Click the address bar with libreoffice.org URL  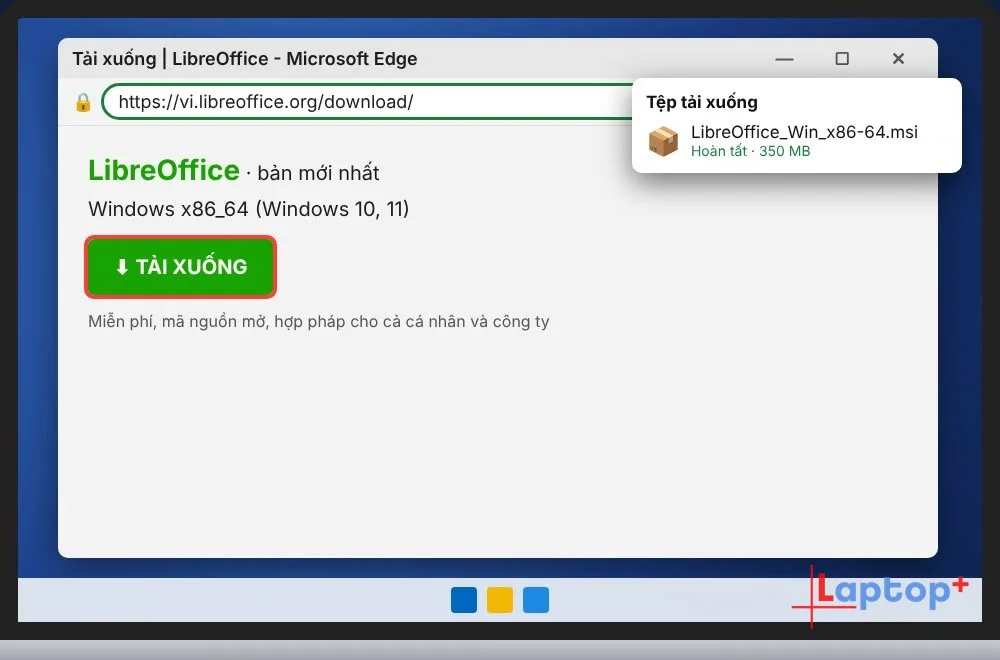point(368,101)
